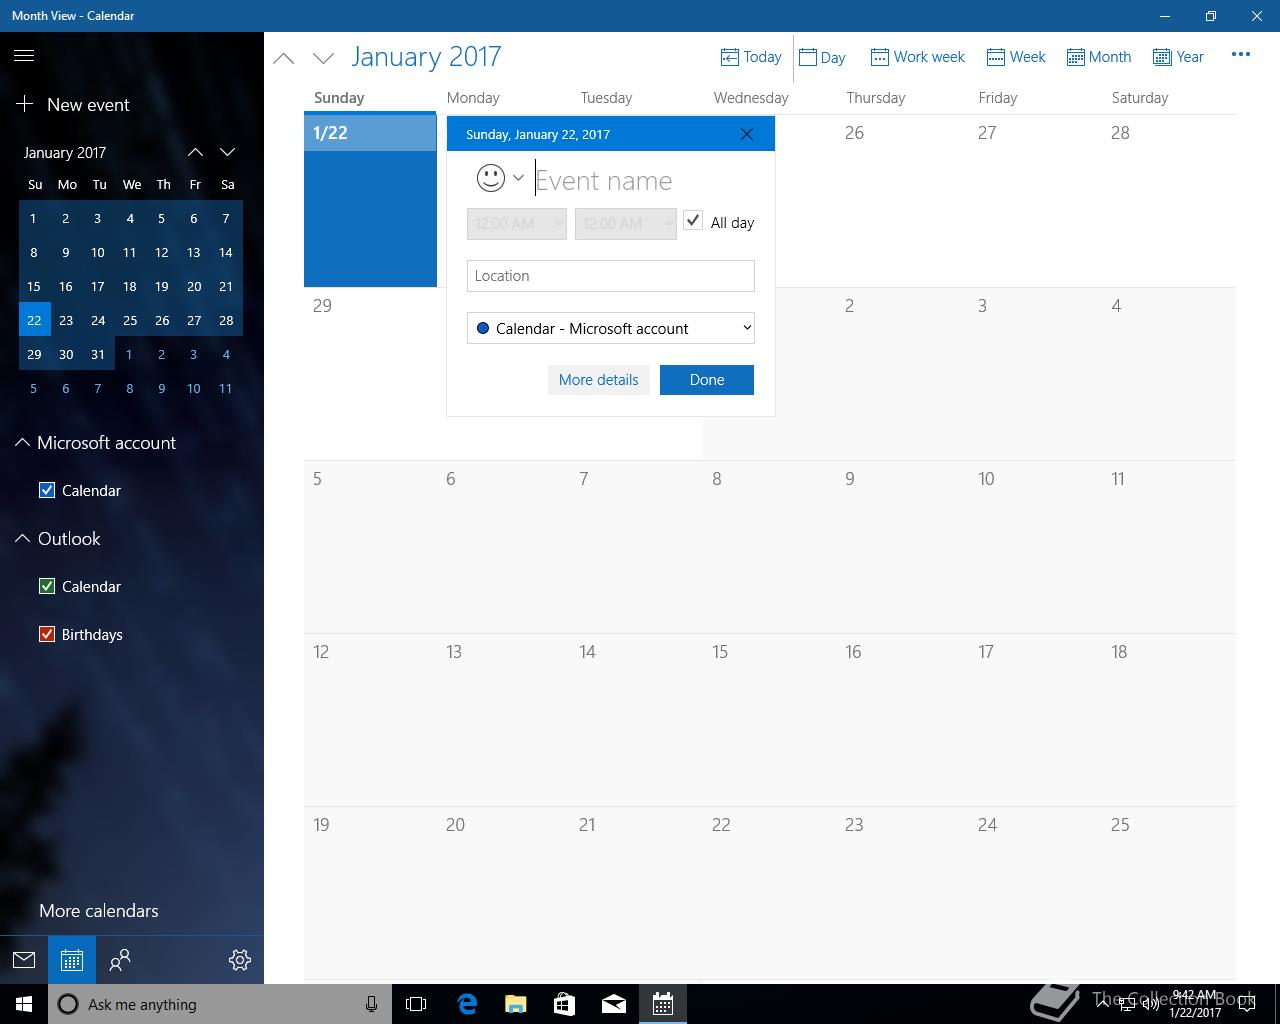
Task: Open the end time dropdown
Action: [626, 223]
